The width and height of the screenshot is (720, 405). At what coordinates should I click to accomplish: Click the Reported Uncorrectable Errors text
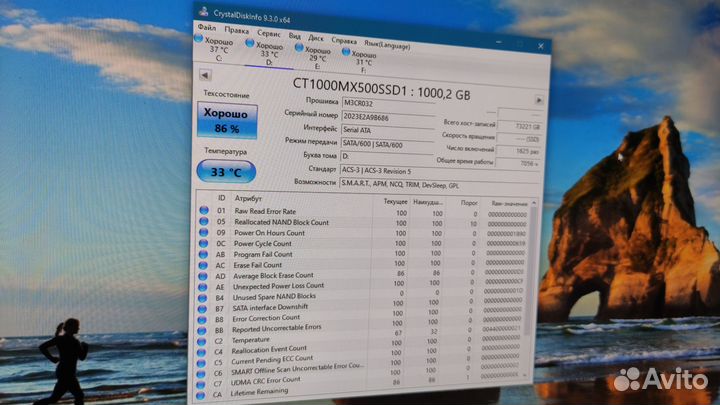coord(276,328)
